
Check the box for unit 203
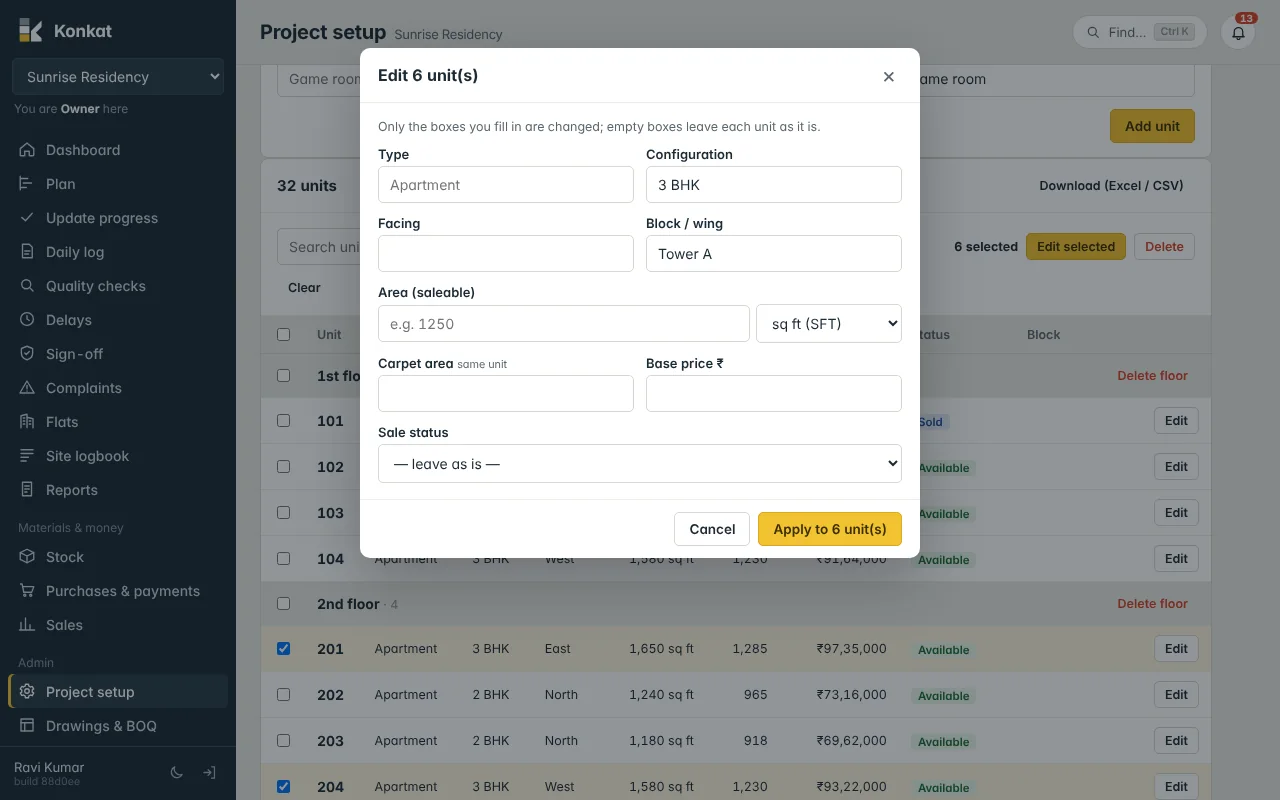click(x=283, y=741)
